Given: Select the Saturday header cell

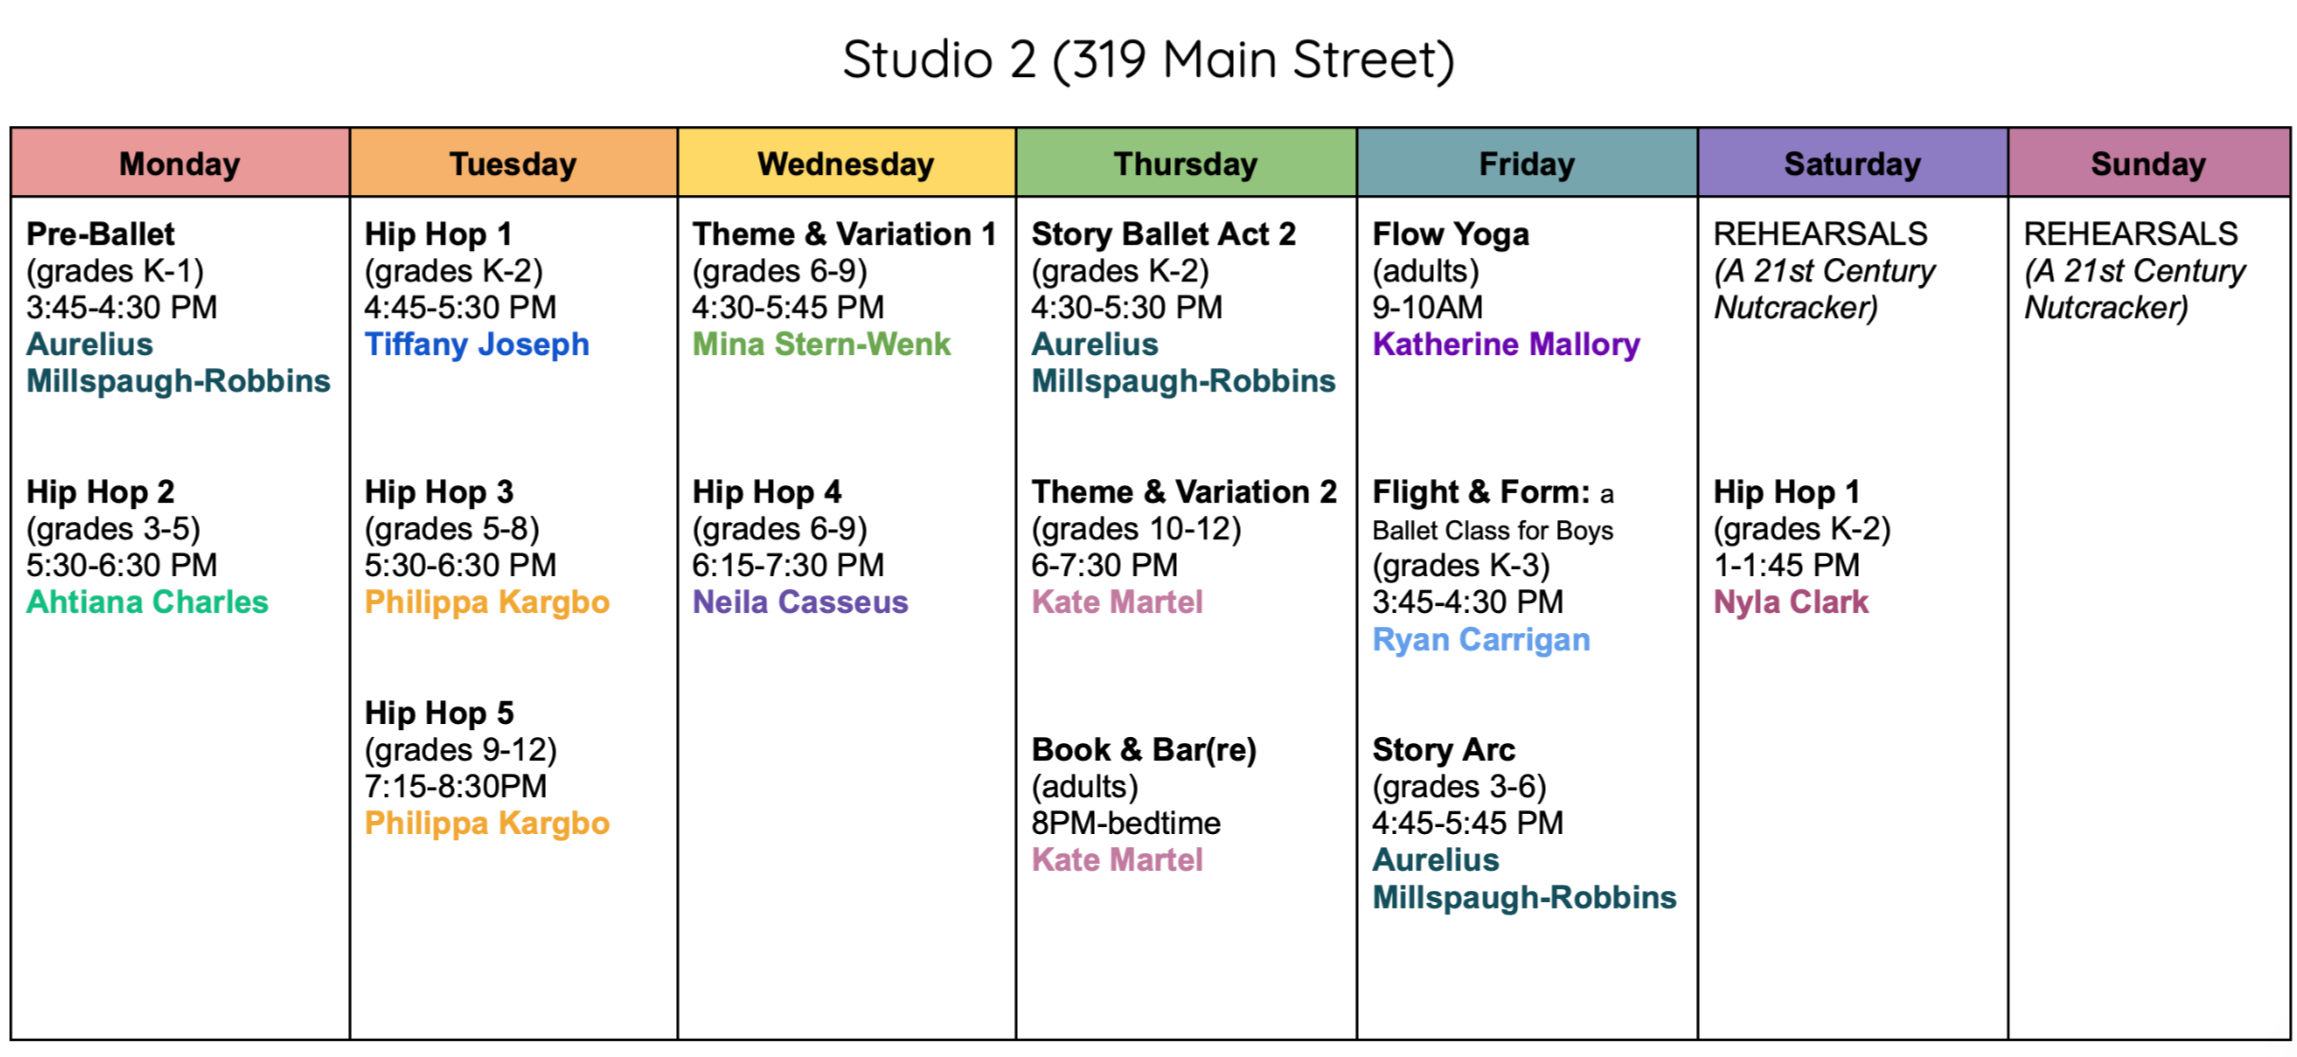Looking at the screenshot, I should click(x=1852, y=163).
